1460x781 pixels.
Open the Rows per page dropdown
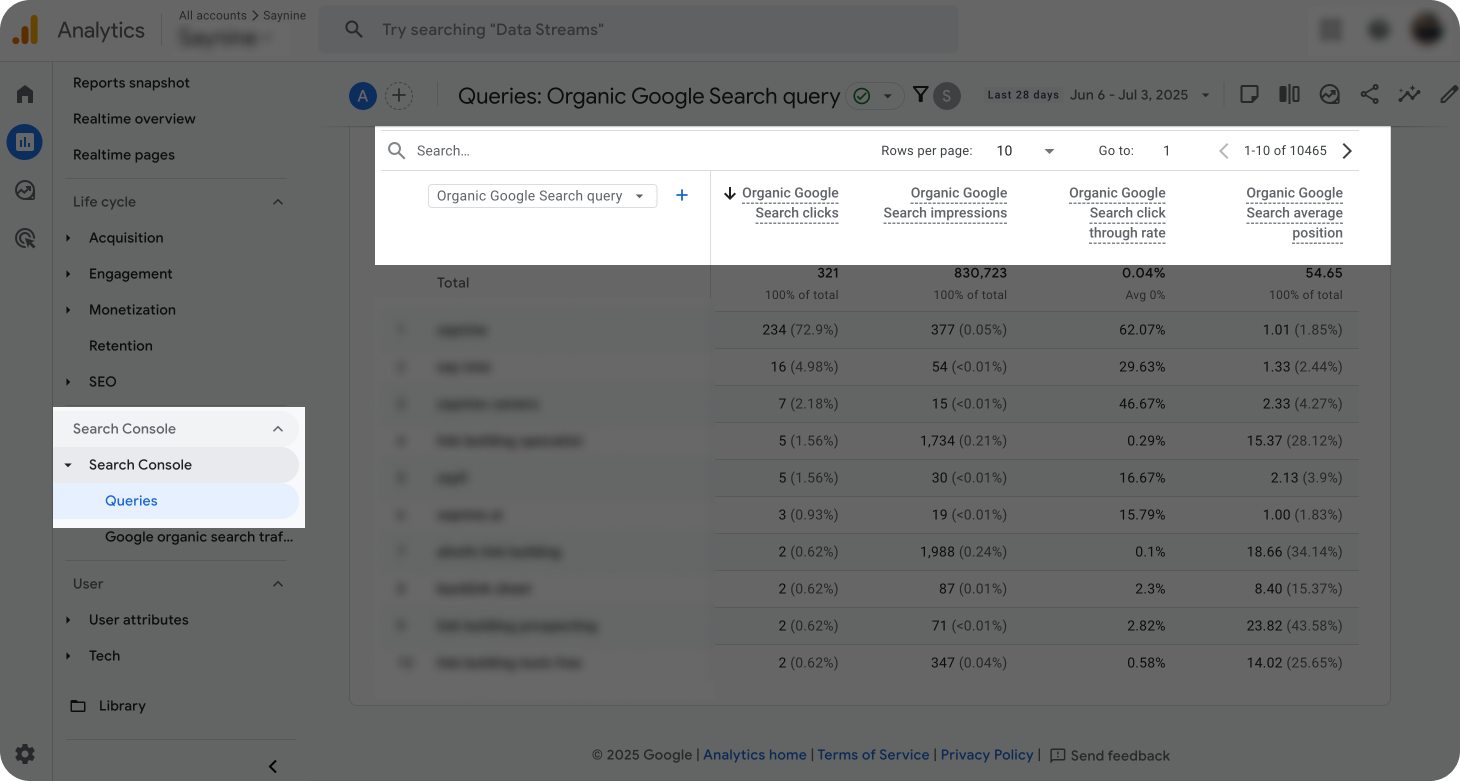point(1025,151)
